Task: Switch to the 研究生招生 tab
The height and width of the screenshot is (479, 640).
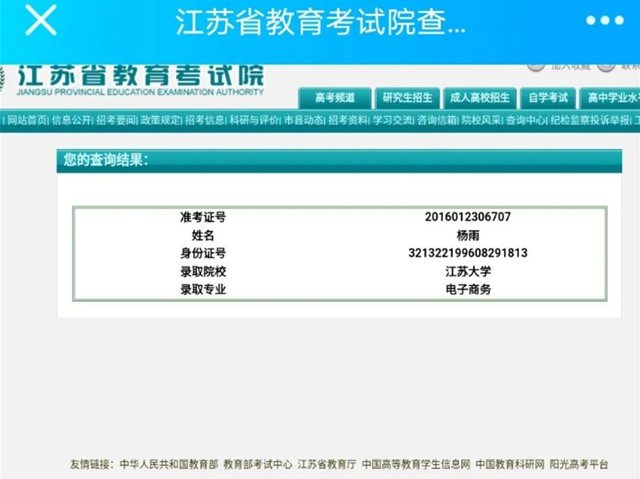Action: [x=407, y=98]
